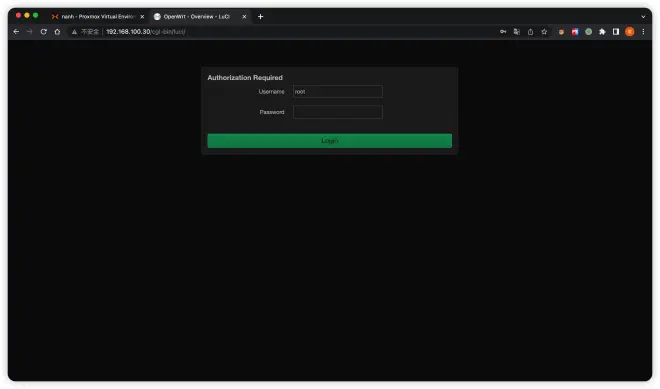Image resolution: width=660 pixels, height=389 pixels.
Task: Open a new browser tab
Action: coord(260,16)
